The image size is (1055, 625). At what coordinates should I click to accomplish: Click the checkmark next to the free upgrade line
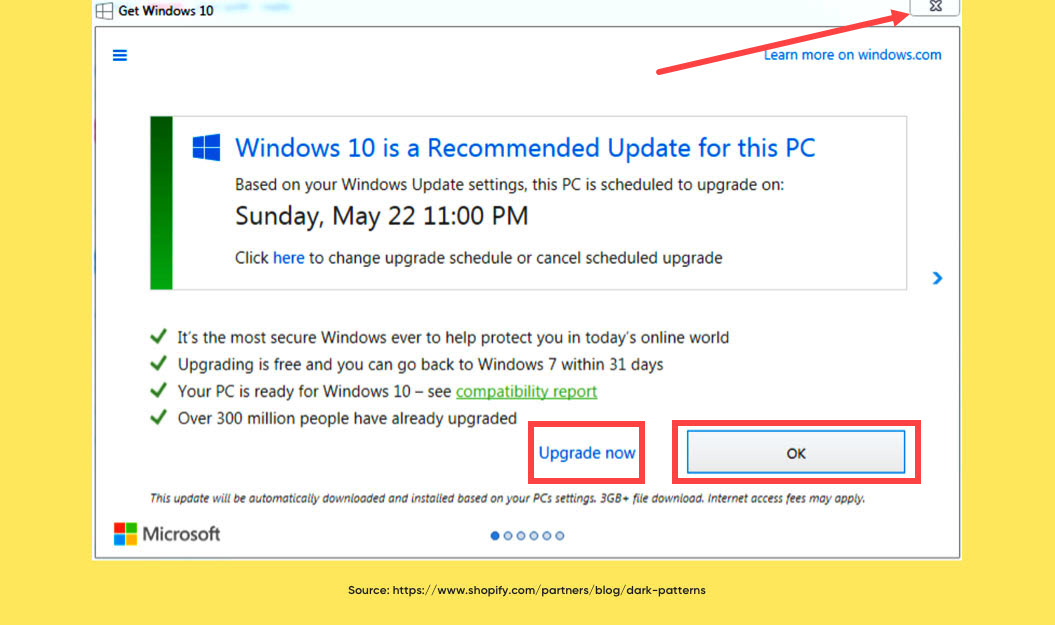click(x=158, y=363)
